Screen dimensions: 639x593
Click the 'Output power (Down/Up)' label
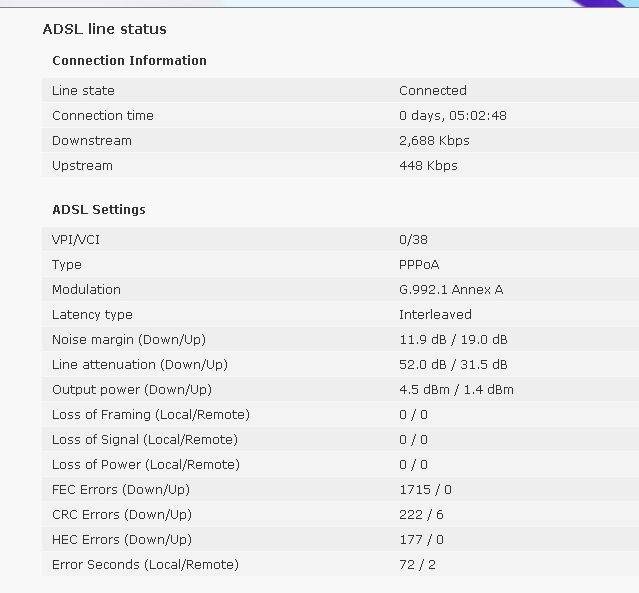point(132,390)
